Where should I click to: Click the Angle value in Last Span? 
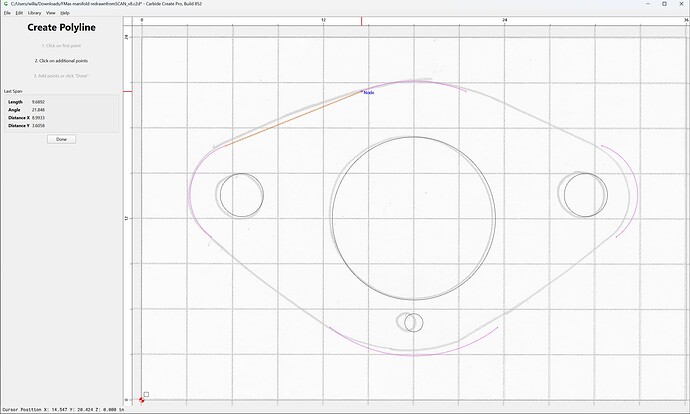(38, 110)
